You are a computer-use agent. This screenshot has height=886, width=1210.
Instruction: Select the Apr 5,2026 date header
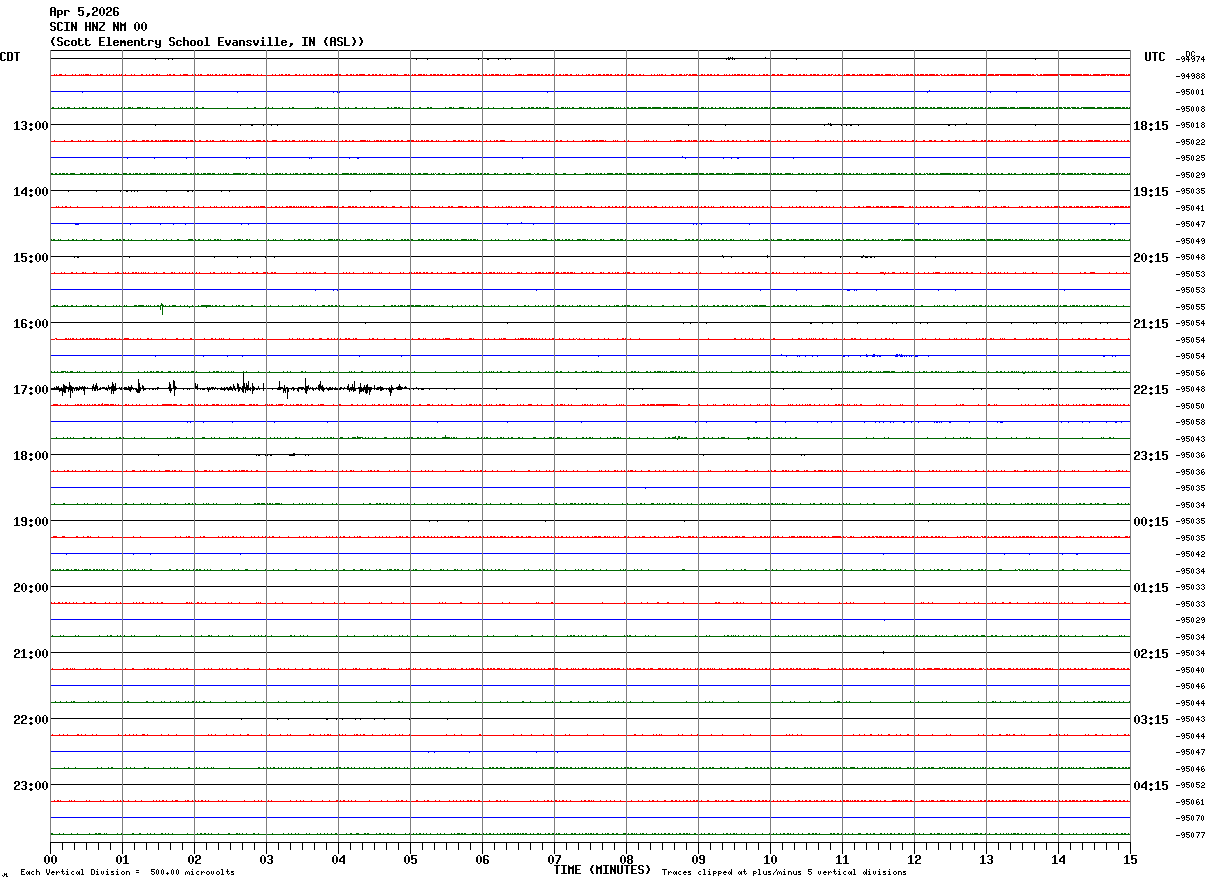coord(84,12)
